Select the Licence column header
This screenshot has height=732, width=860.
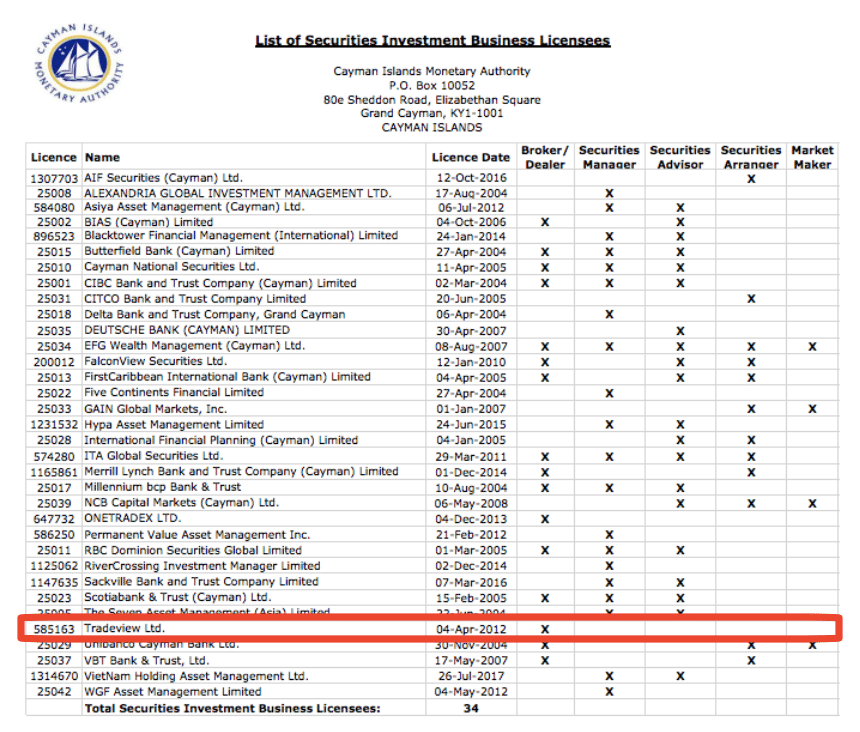click(54, 157)
